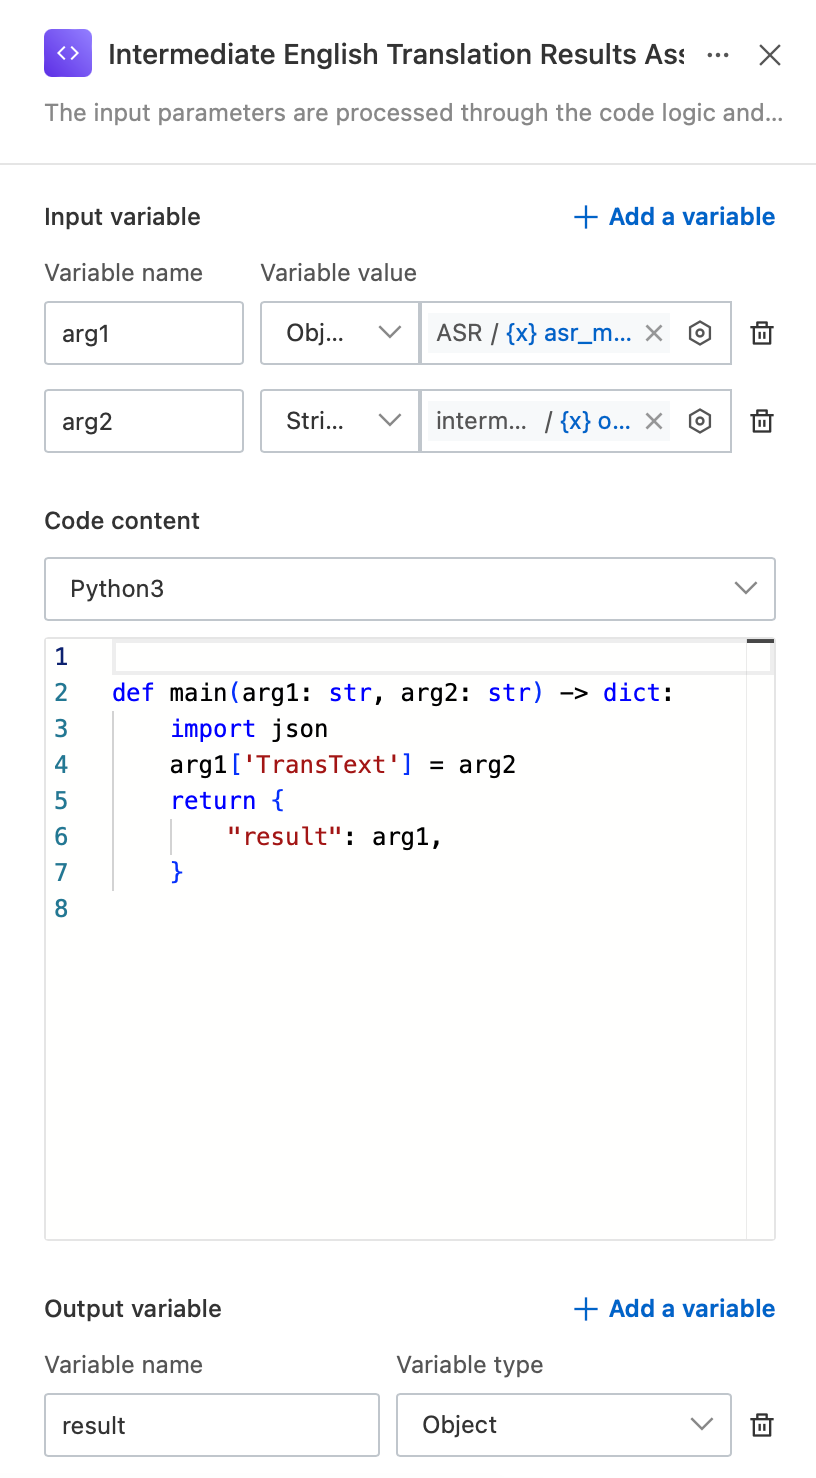
Task: Edit the arg2 variable name field
Action: pyautogui.click(x=144, y=421)
